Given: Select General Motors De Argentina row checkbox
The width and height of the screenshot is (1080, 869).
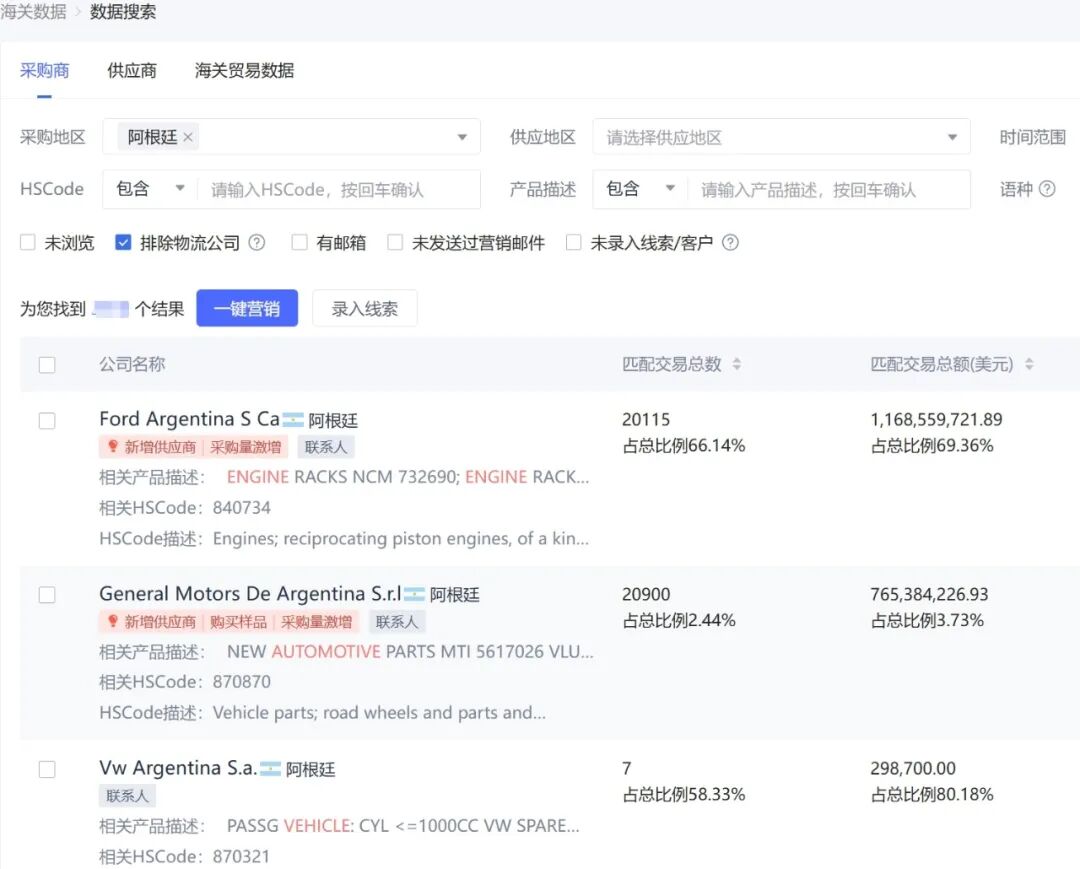Looking at the screenshot, I should click(x=47, y=595).
